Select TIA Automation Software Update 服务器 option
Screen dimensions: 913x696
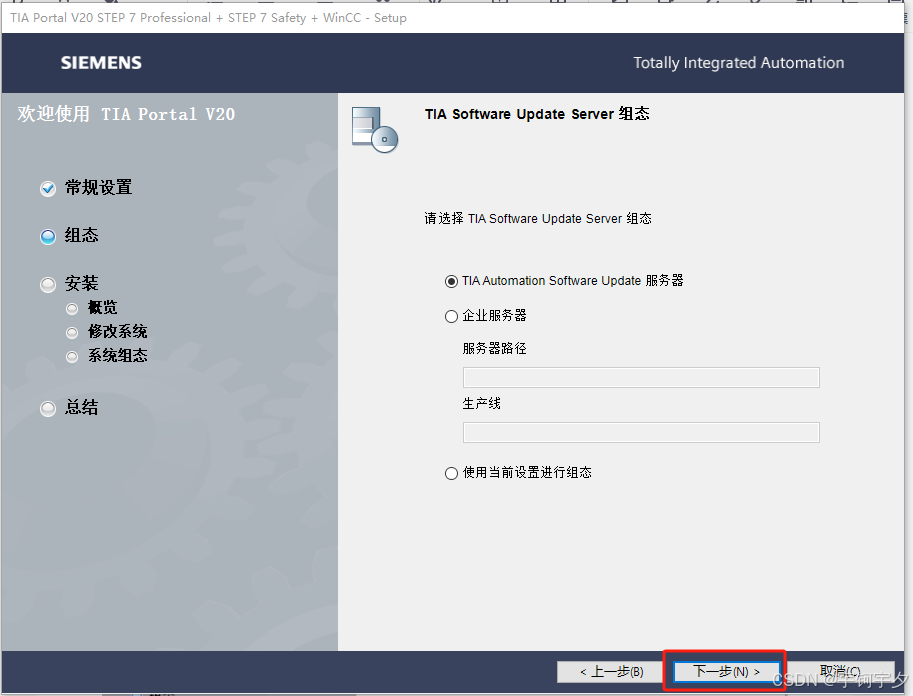point(564,281)
